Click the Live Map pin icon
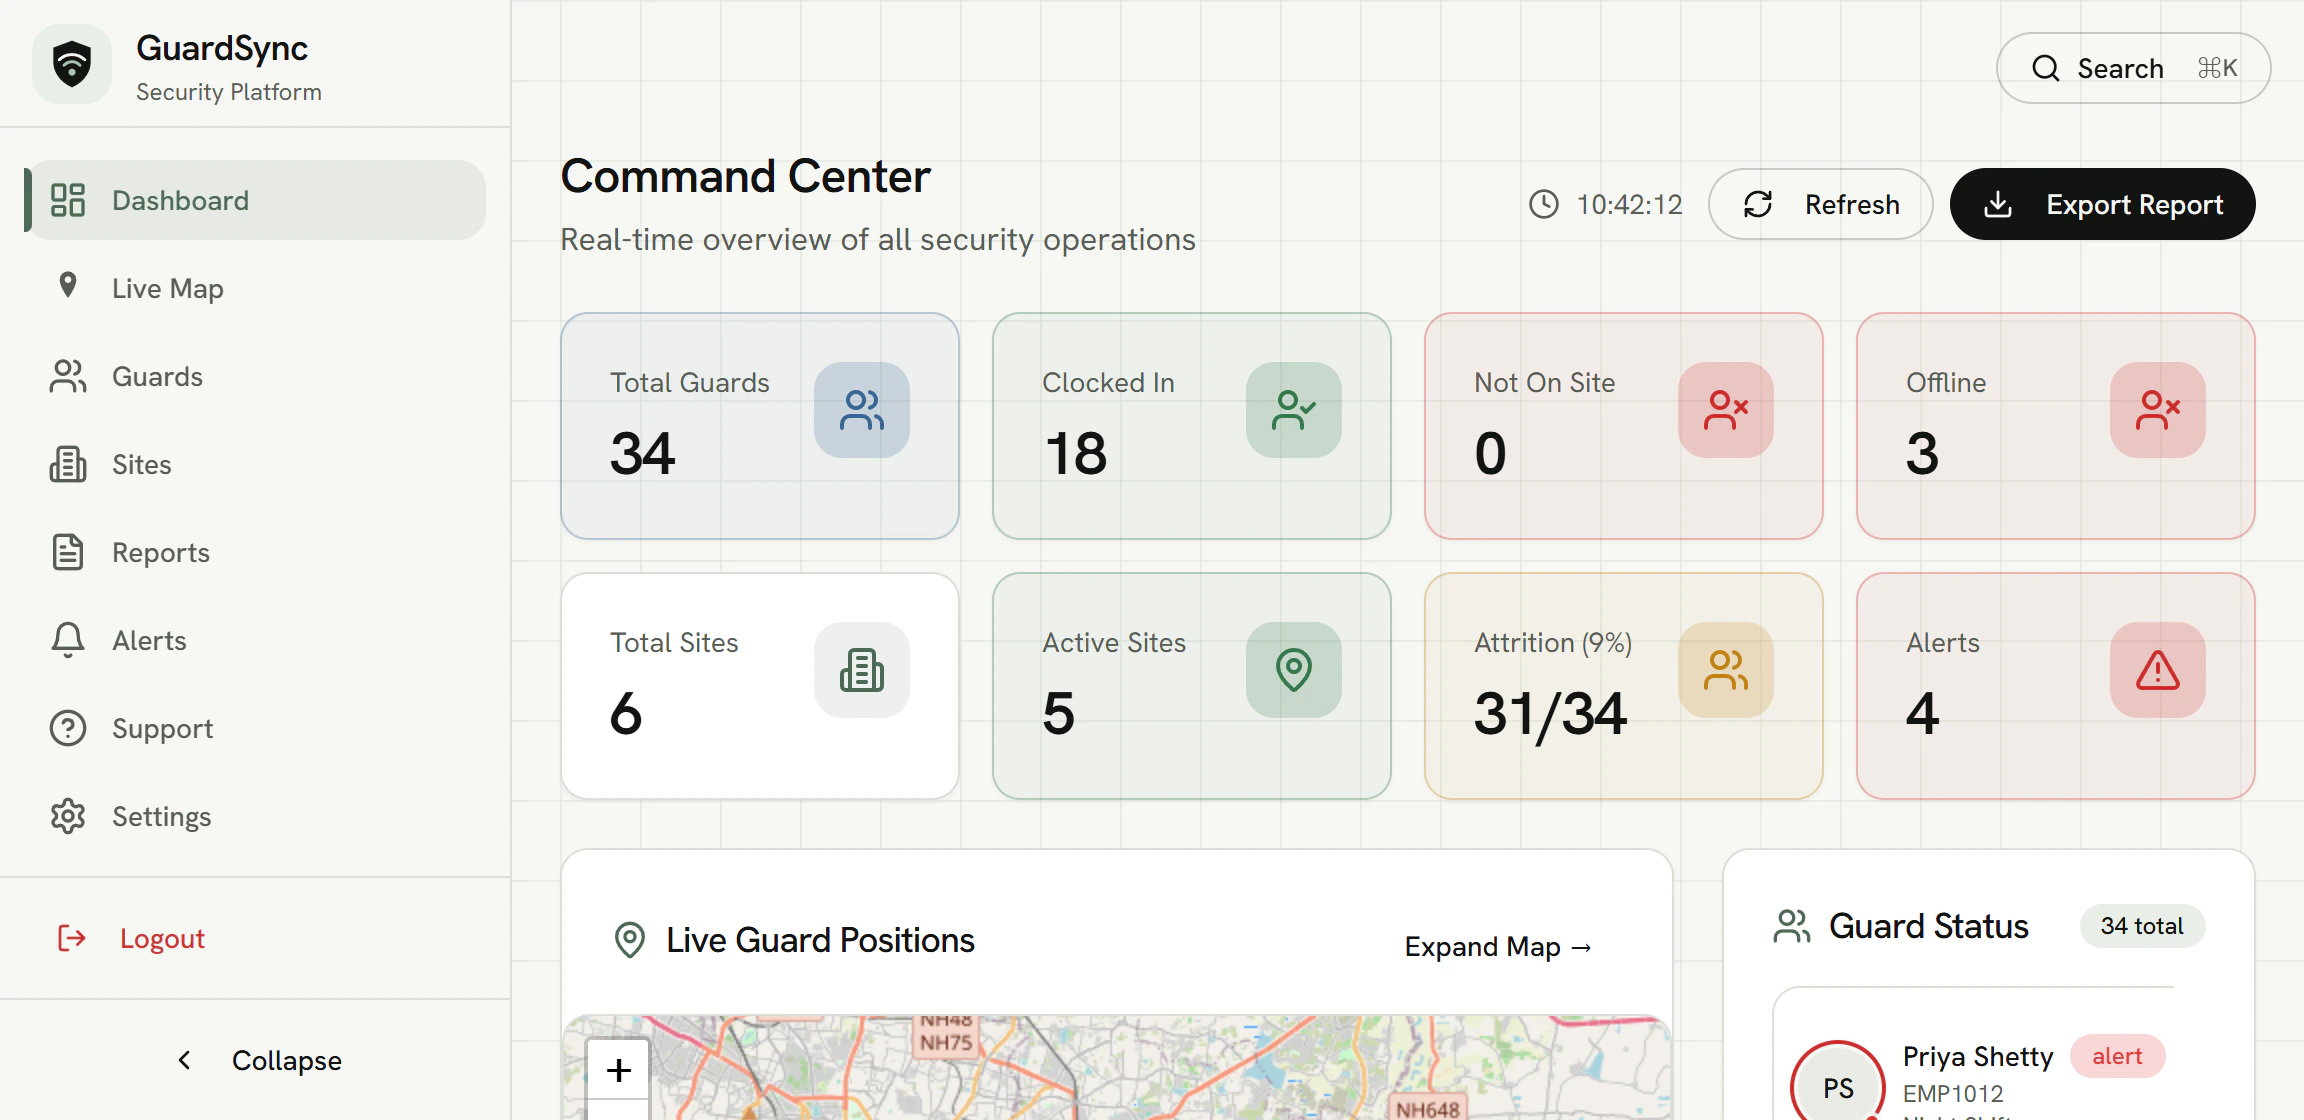 tap(68, 286)
